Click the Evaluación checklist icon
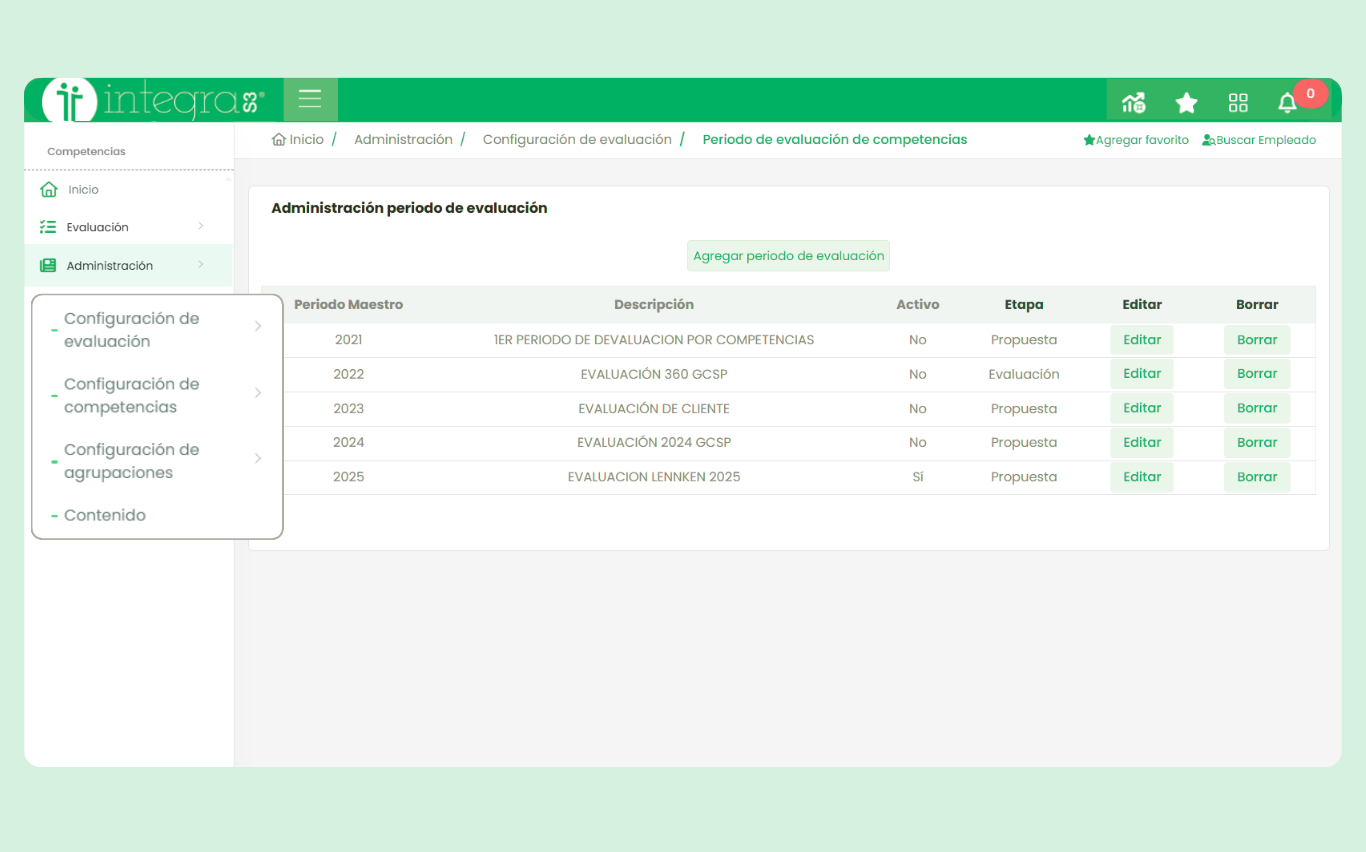 point(47,227)
